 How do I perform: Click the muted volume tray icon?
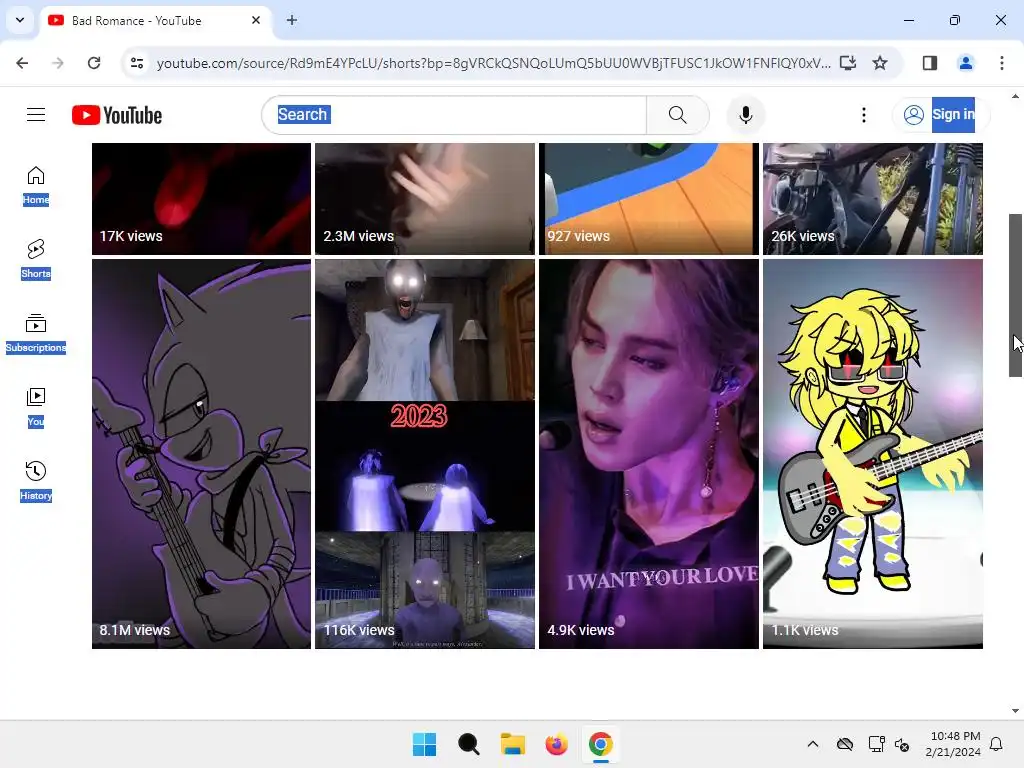(902, 744)
